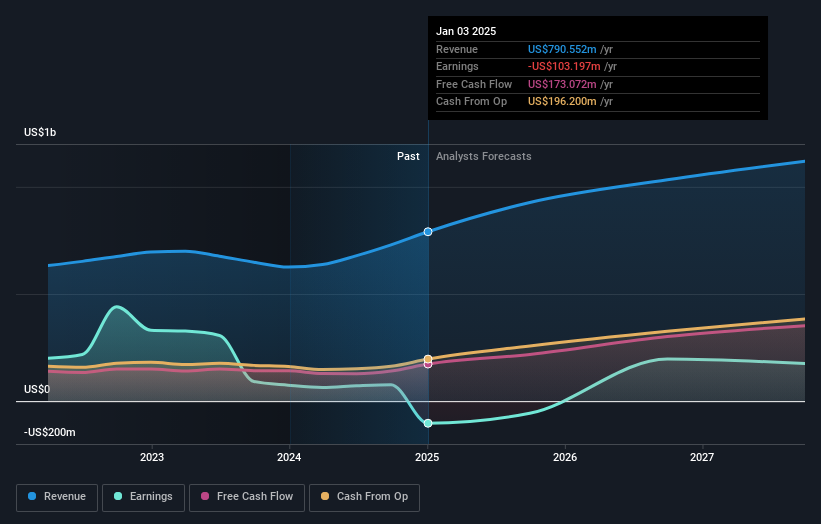Click the 2023 x-axis label
Image resolution: width=821 pixels, height=524 pixels.
pos(152,457)
